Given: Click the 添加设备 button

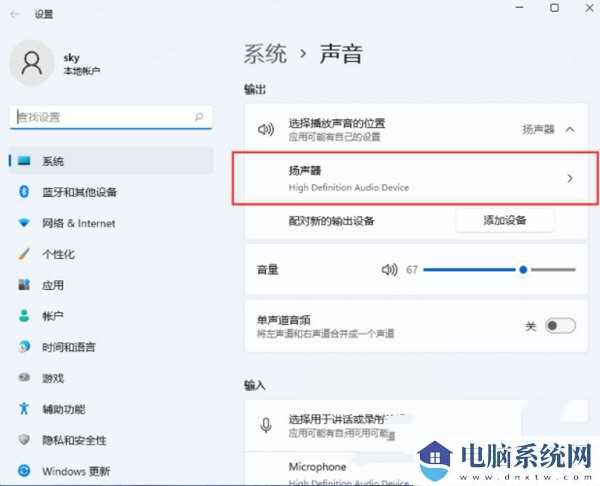Looking at the screenshot, I should click(x=505, y=220).
